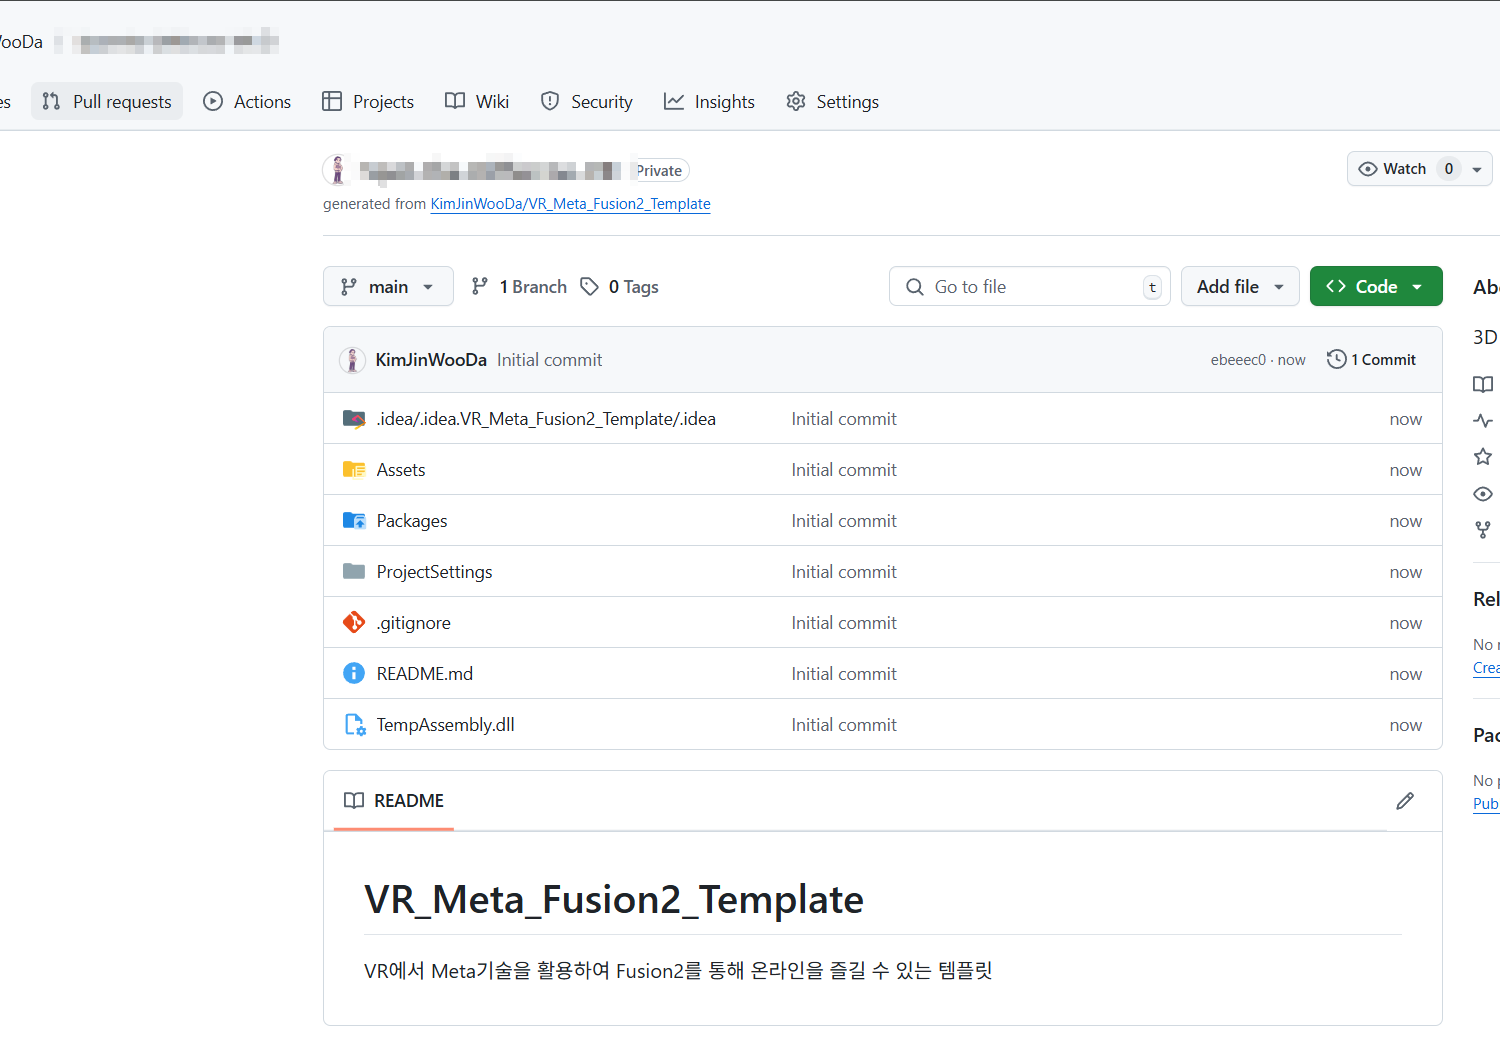Image resolution: width=1500 pixels, height=1041 pixels.
Task: Open the .gitignore file
Action: tap(413, 623)
